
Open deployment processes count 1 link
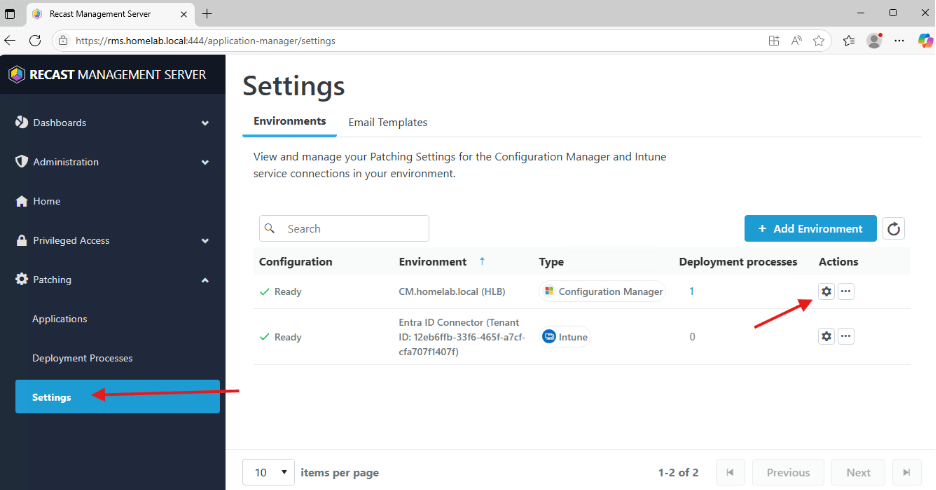tap(692, 291)
